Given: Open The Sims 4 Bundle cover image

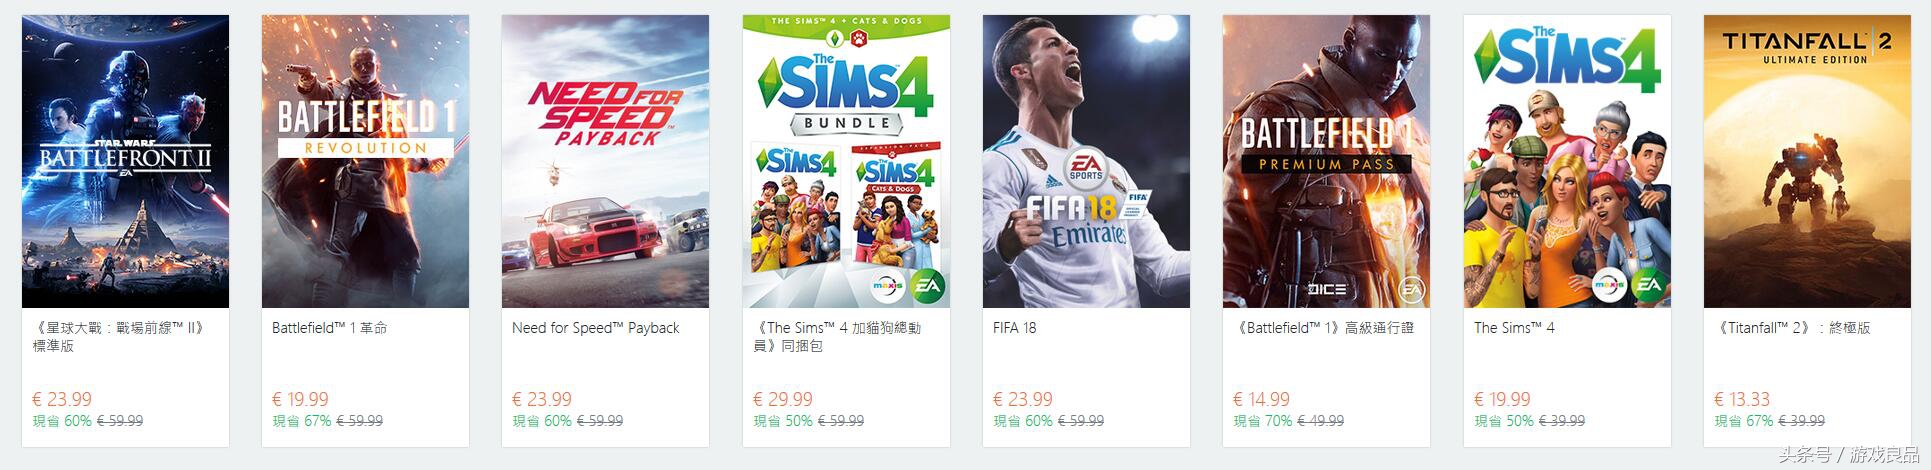Looking at the screenshot, I should [x=846, y=161].
